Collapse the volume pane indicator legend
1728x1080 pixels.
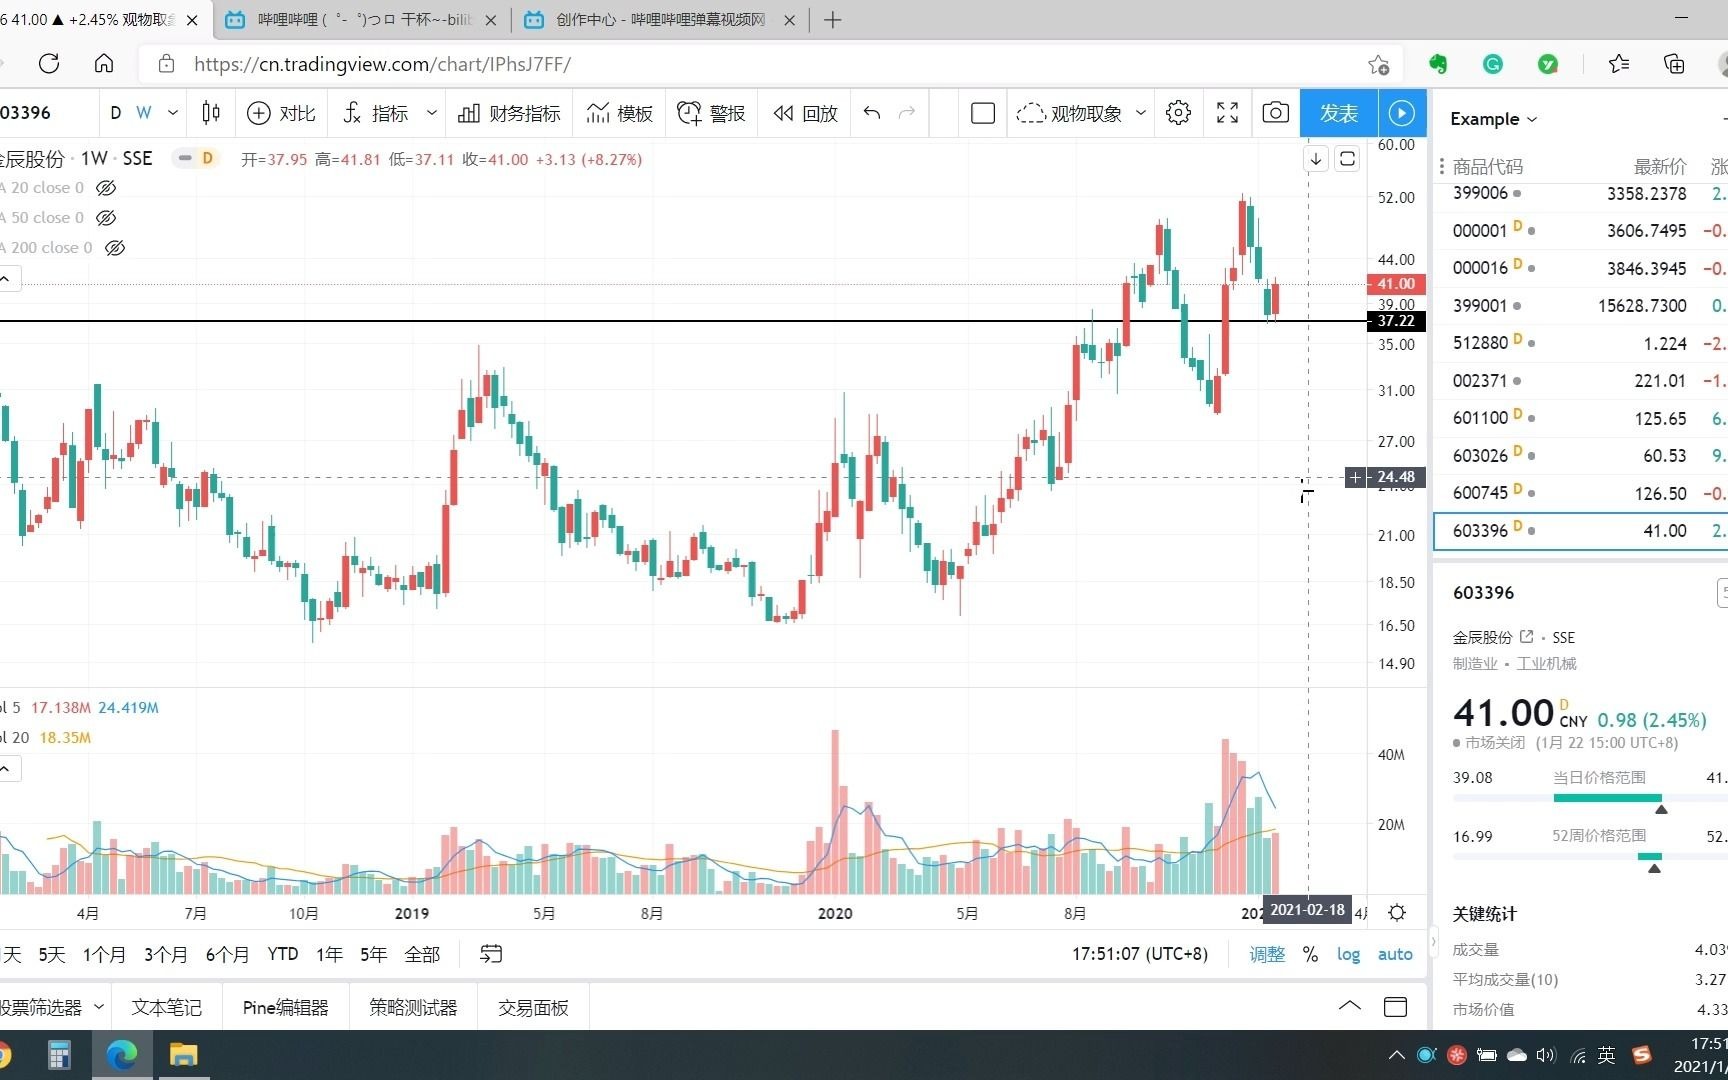8,769
